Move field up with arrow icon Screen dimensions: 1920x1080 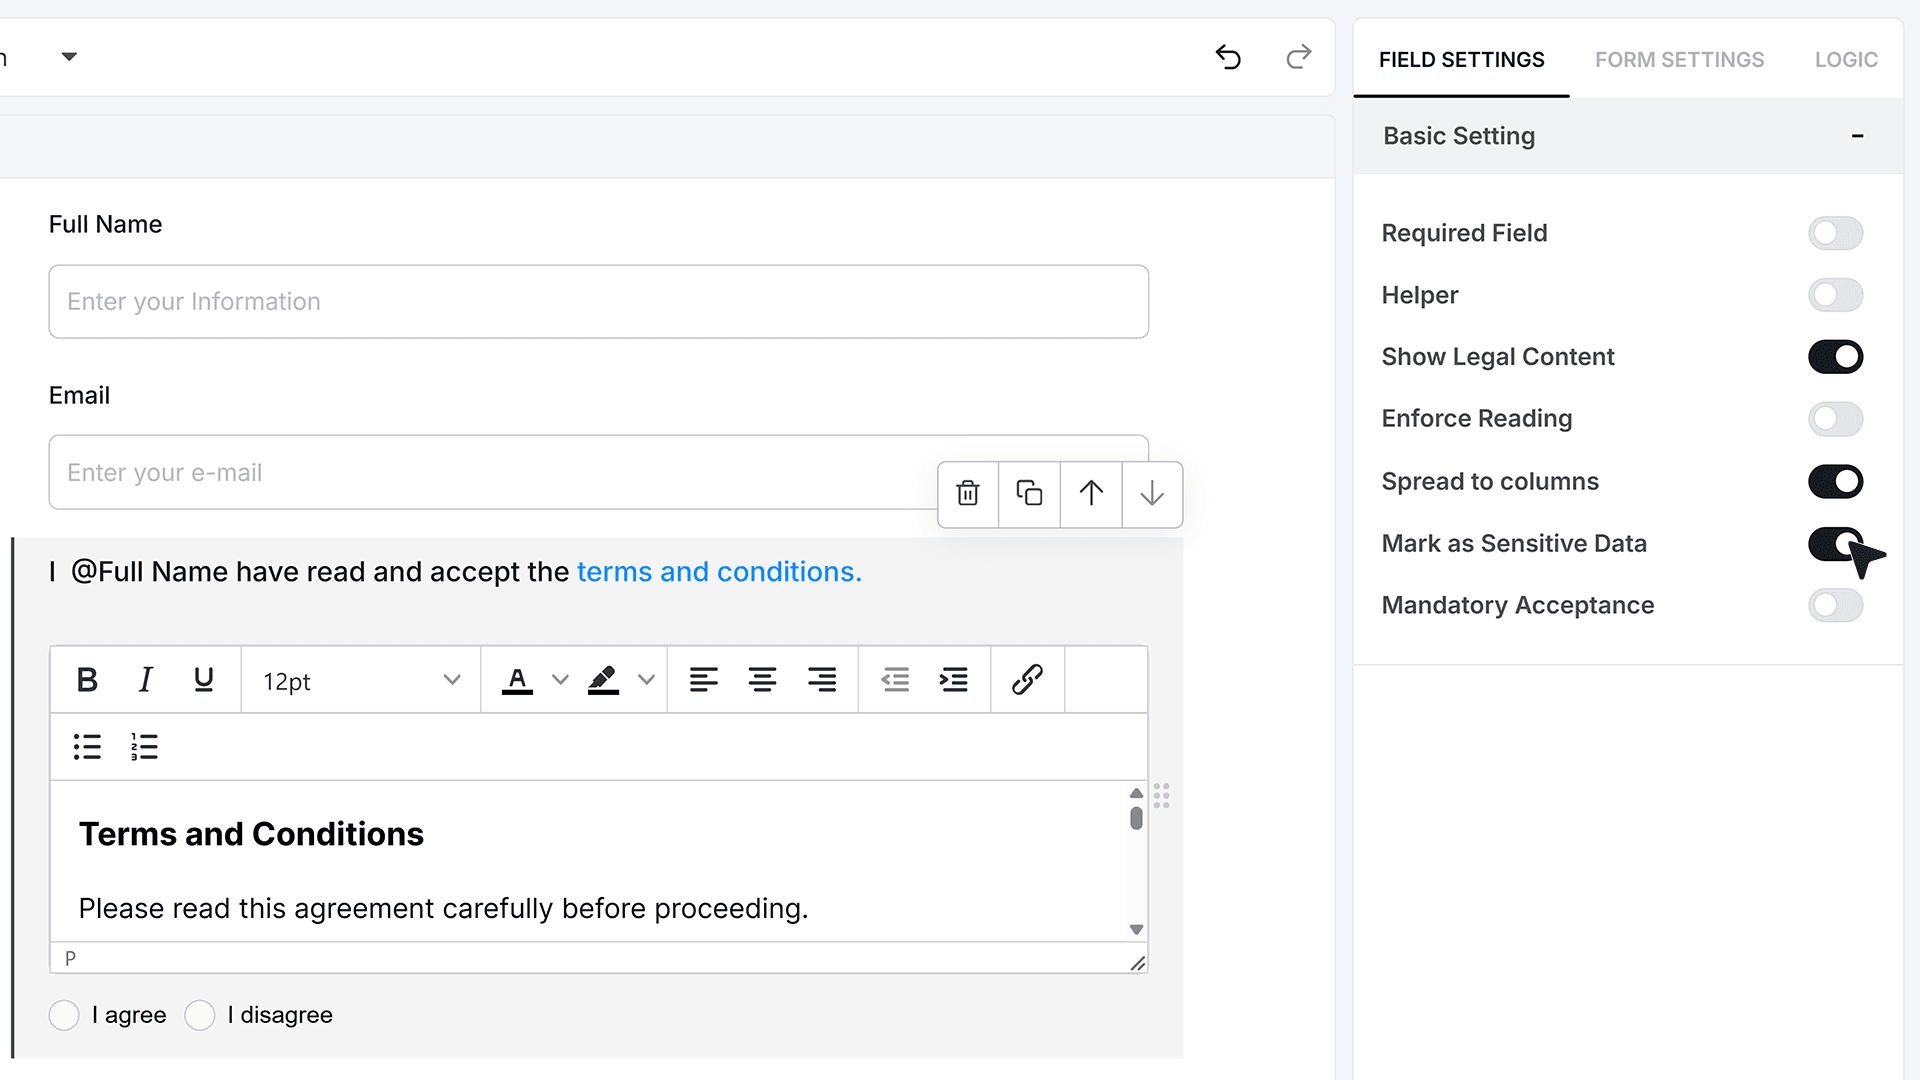coord(1091,493)
